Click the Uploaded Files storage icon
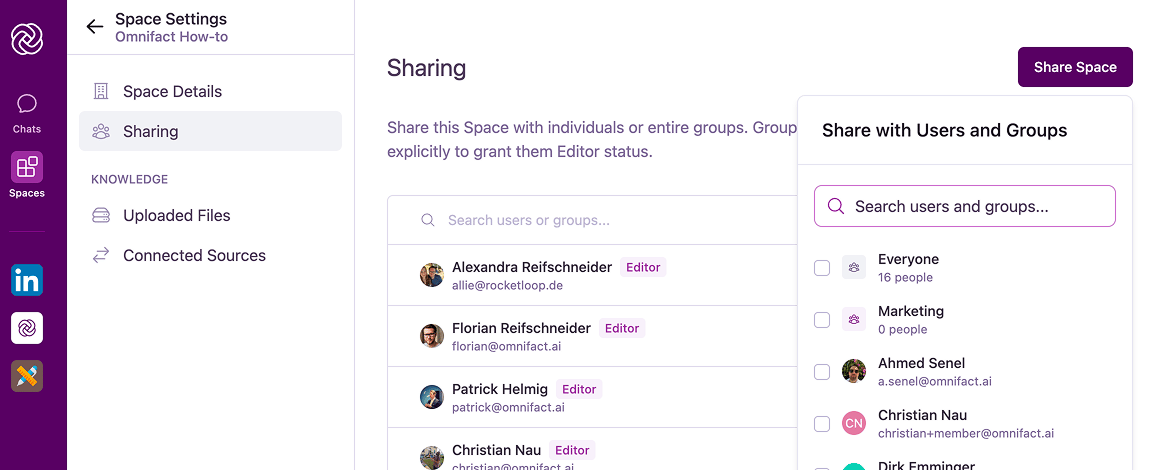Image resolution: width=1160 pixels, height=470 pixels. 101,215
